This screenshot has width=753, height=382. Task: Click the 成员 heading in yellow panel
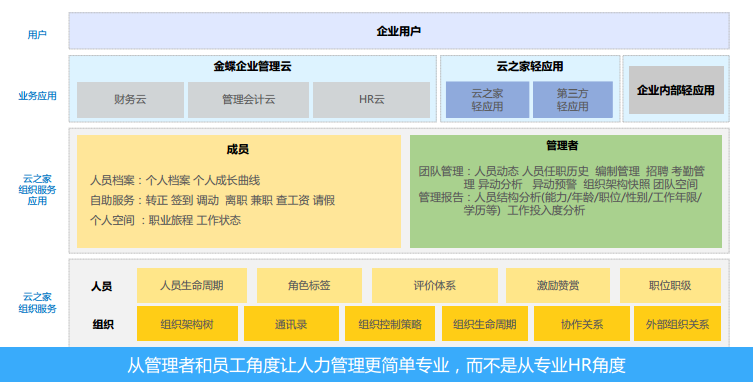click(238, 149)
